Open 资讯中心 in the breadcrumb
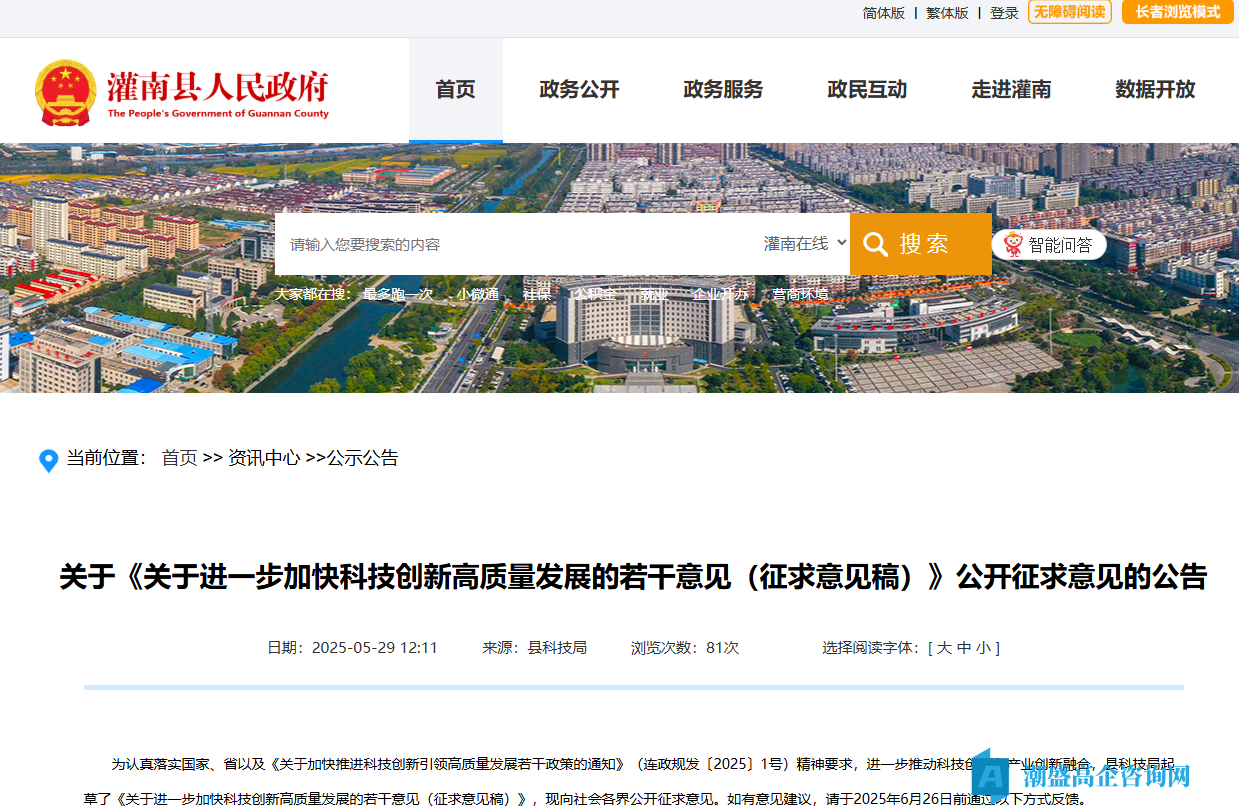1239x811 pixels. (x=264, y=458)
